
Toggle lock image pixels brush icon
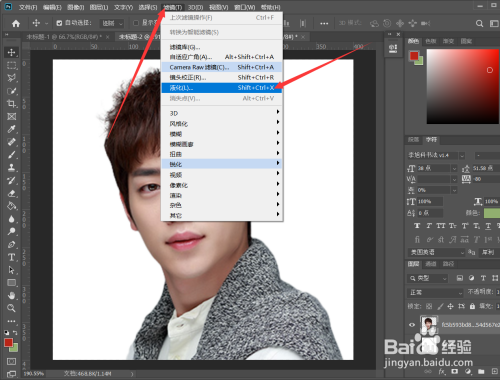[440, 306]
